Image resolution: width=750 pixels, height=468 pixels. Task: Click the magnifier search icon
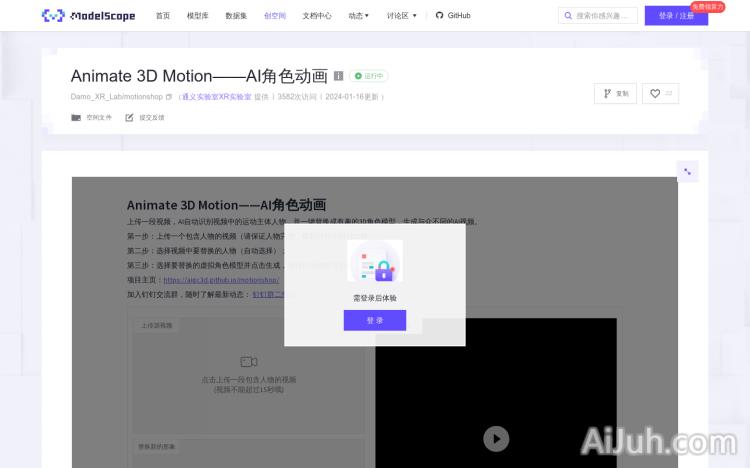click(x=568, y=16)
